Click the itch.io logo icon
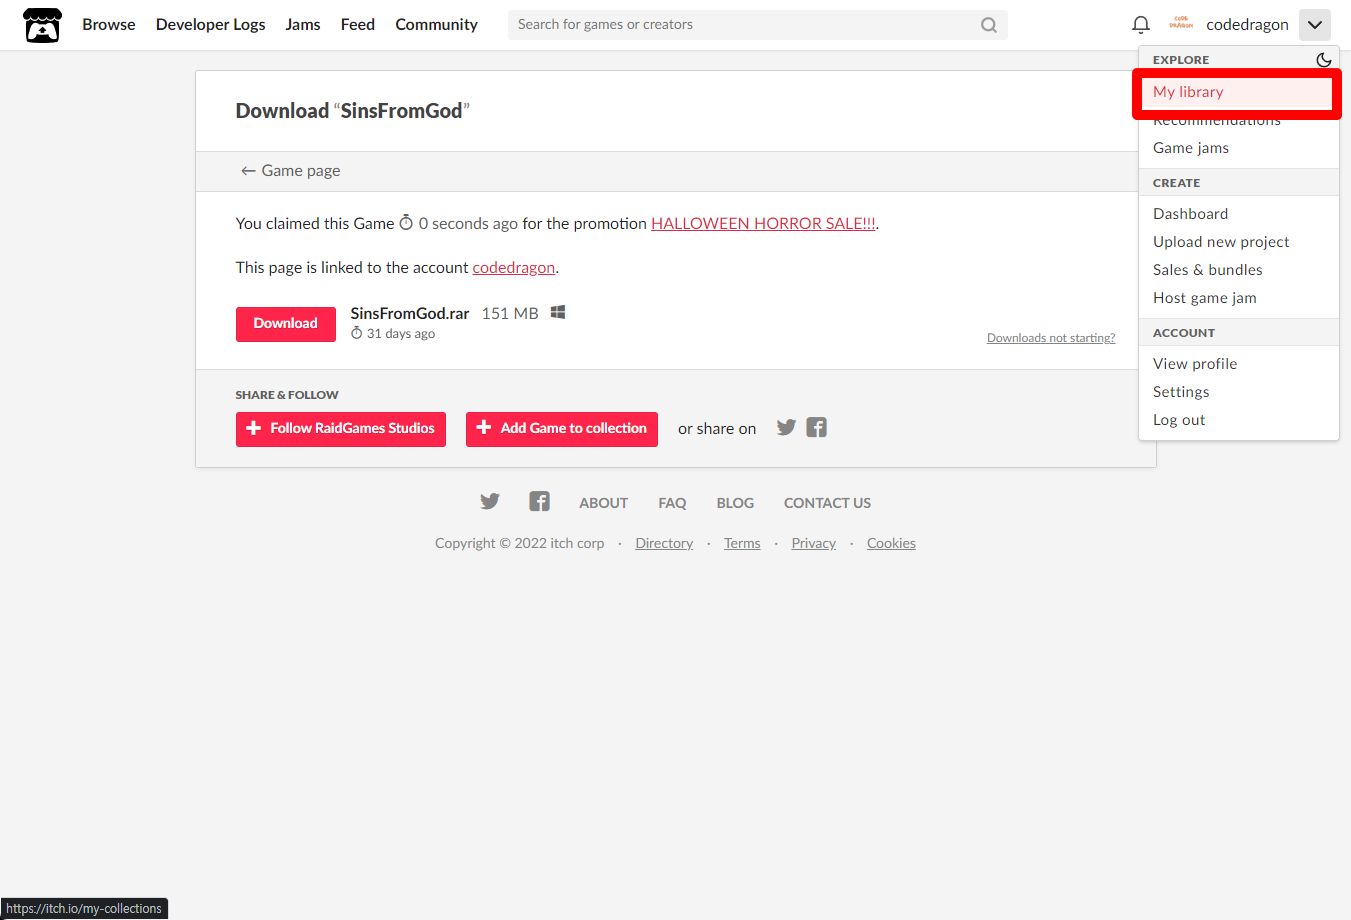The image size is (1351, 920). pos(42,25)
